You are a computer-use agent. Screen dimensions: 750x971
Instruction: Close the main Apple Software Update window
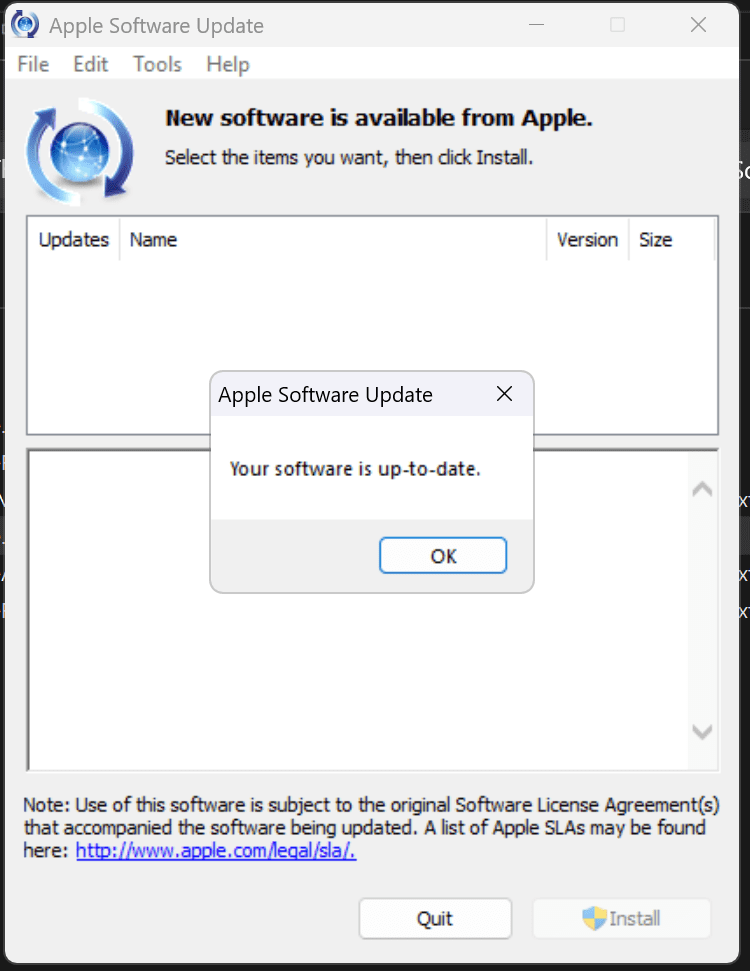(x=698, y=25)
